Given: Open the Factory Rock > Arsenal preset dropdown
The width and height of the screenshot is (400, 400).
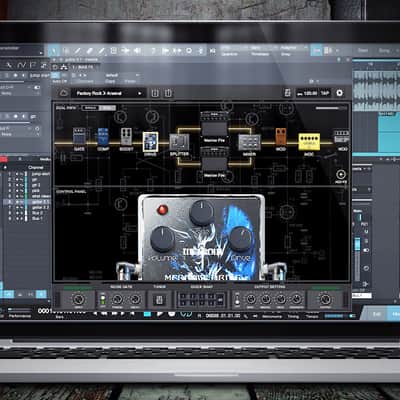Looking at the screenshot, I should click(108, 93).
